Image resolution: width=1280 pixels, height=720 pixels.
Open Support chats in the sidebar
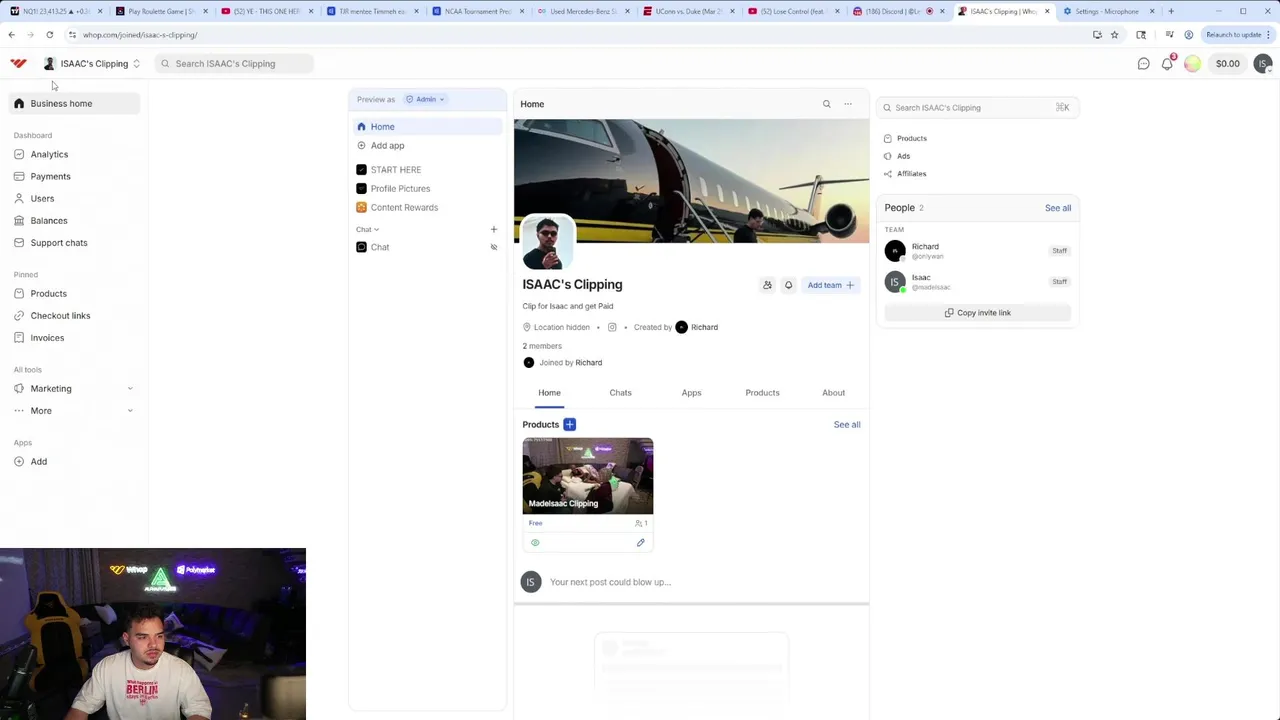(x=58, y=243)
